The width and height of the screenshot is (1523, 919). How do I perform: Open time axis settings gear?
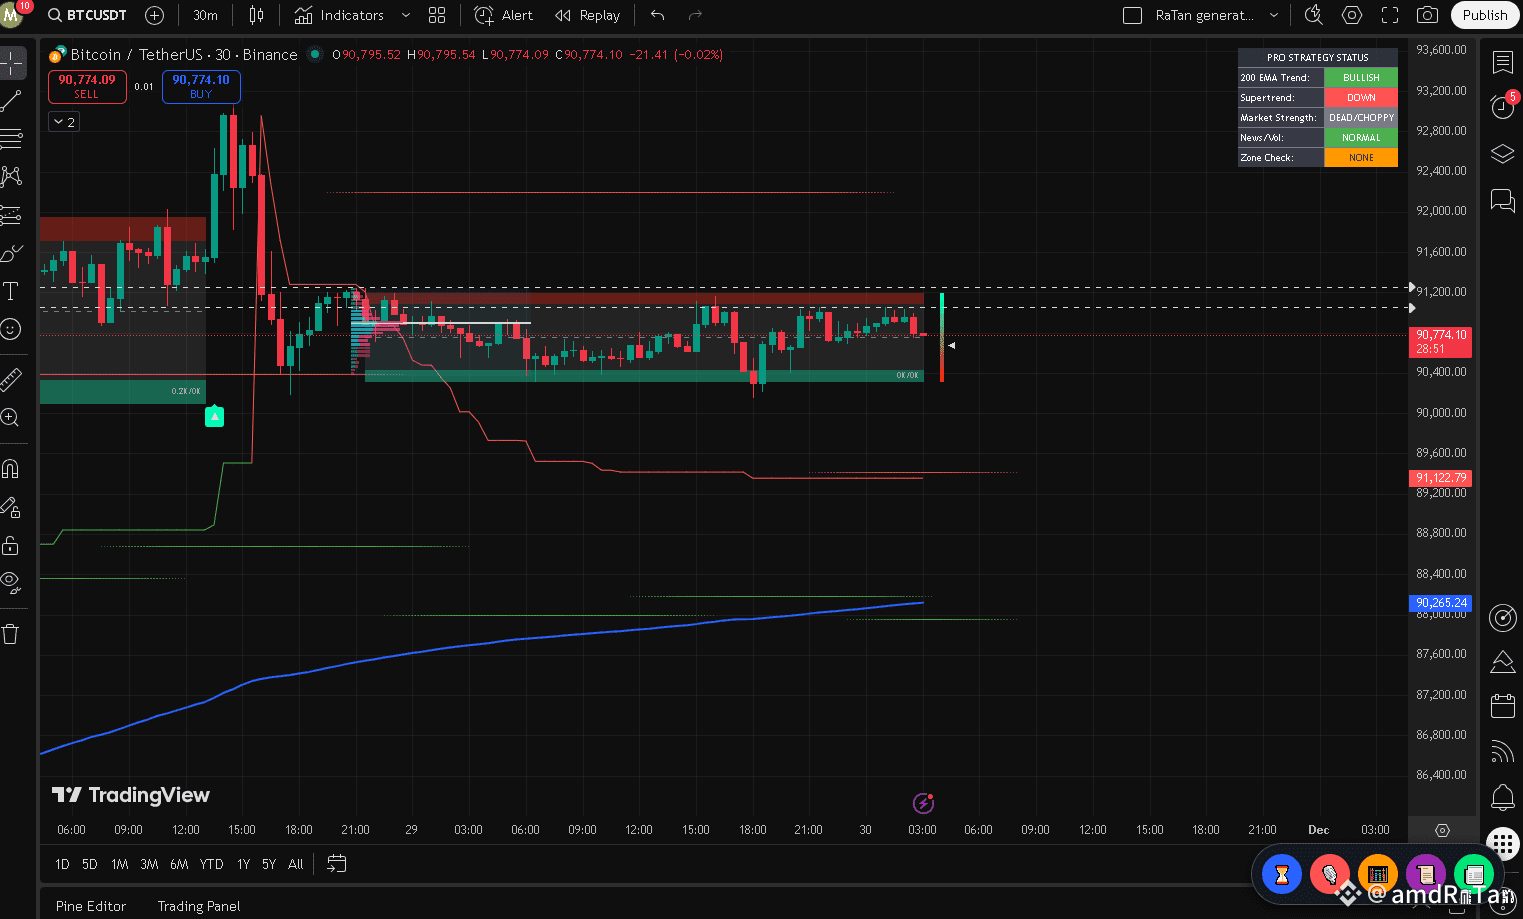point(1442,830)
